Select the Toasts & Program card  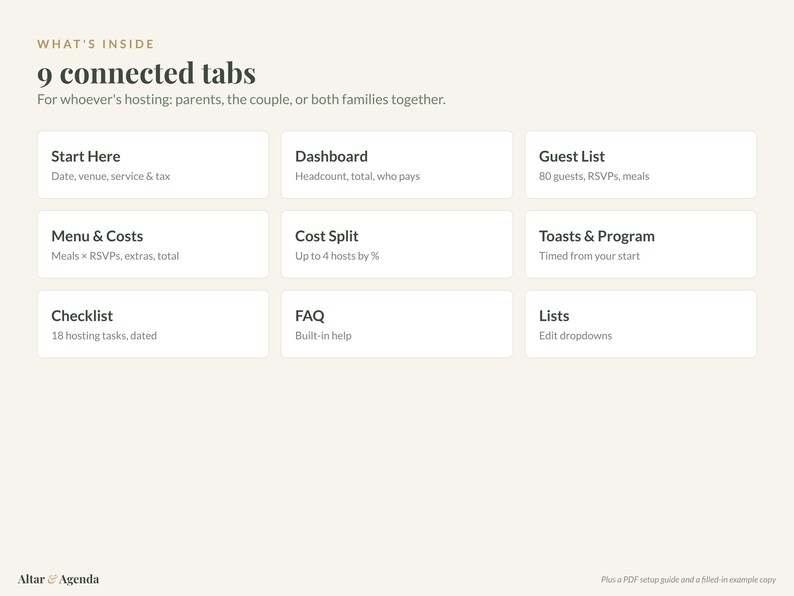641,244
